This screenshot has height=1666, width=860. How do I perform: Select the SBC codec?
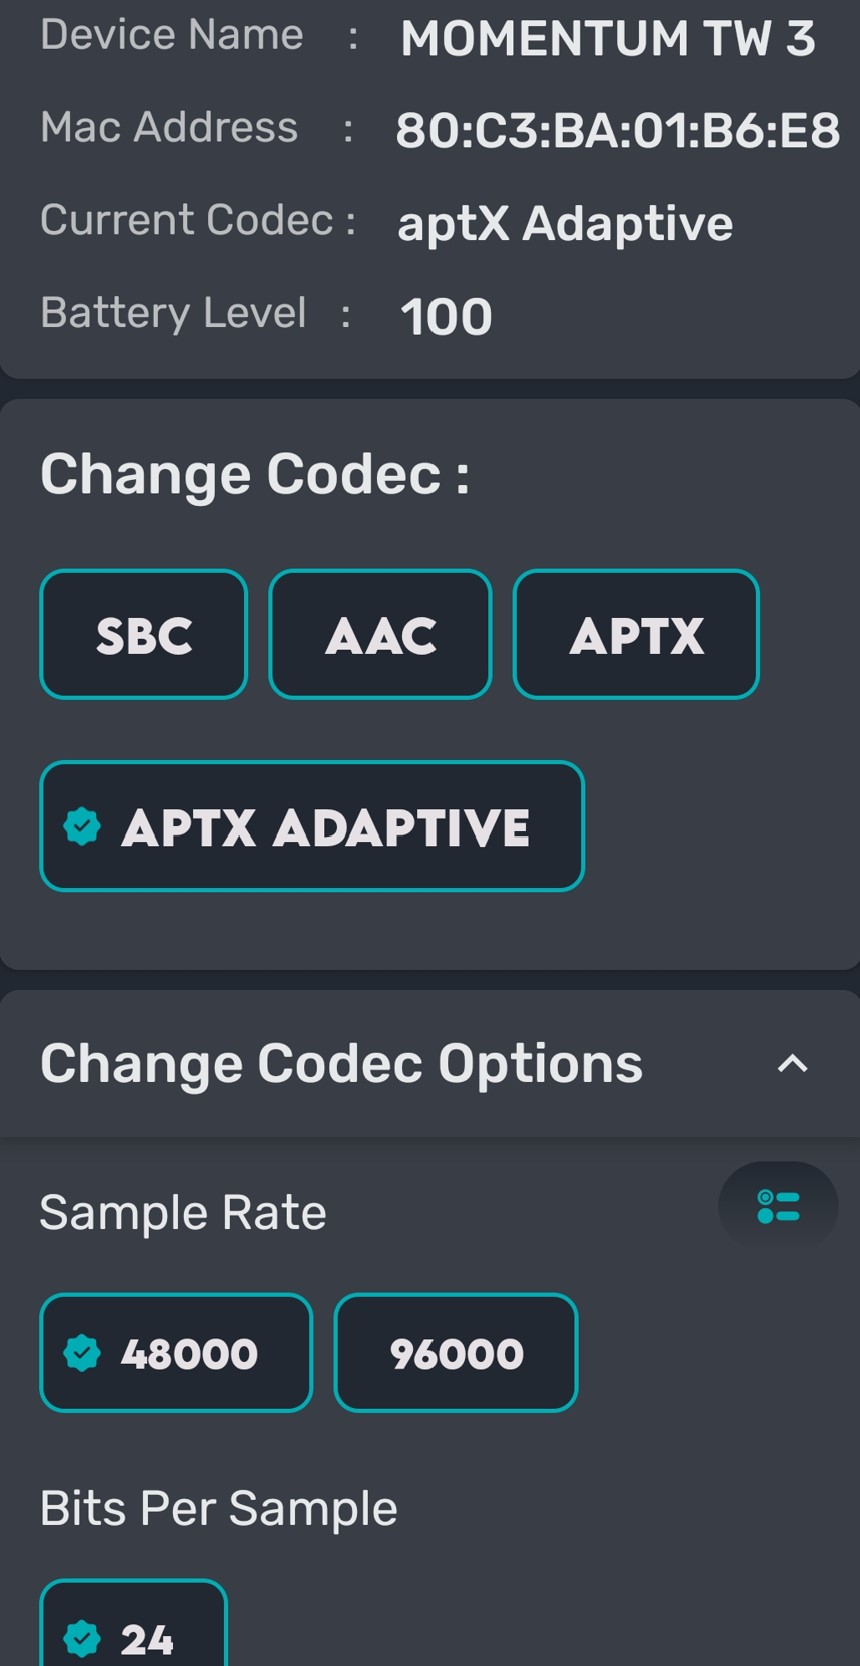pos(143,635)
